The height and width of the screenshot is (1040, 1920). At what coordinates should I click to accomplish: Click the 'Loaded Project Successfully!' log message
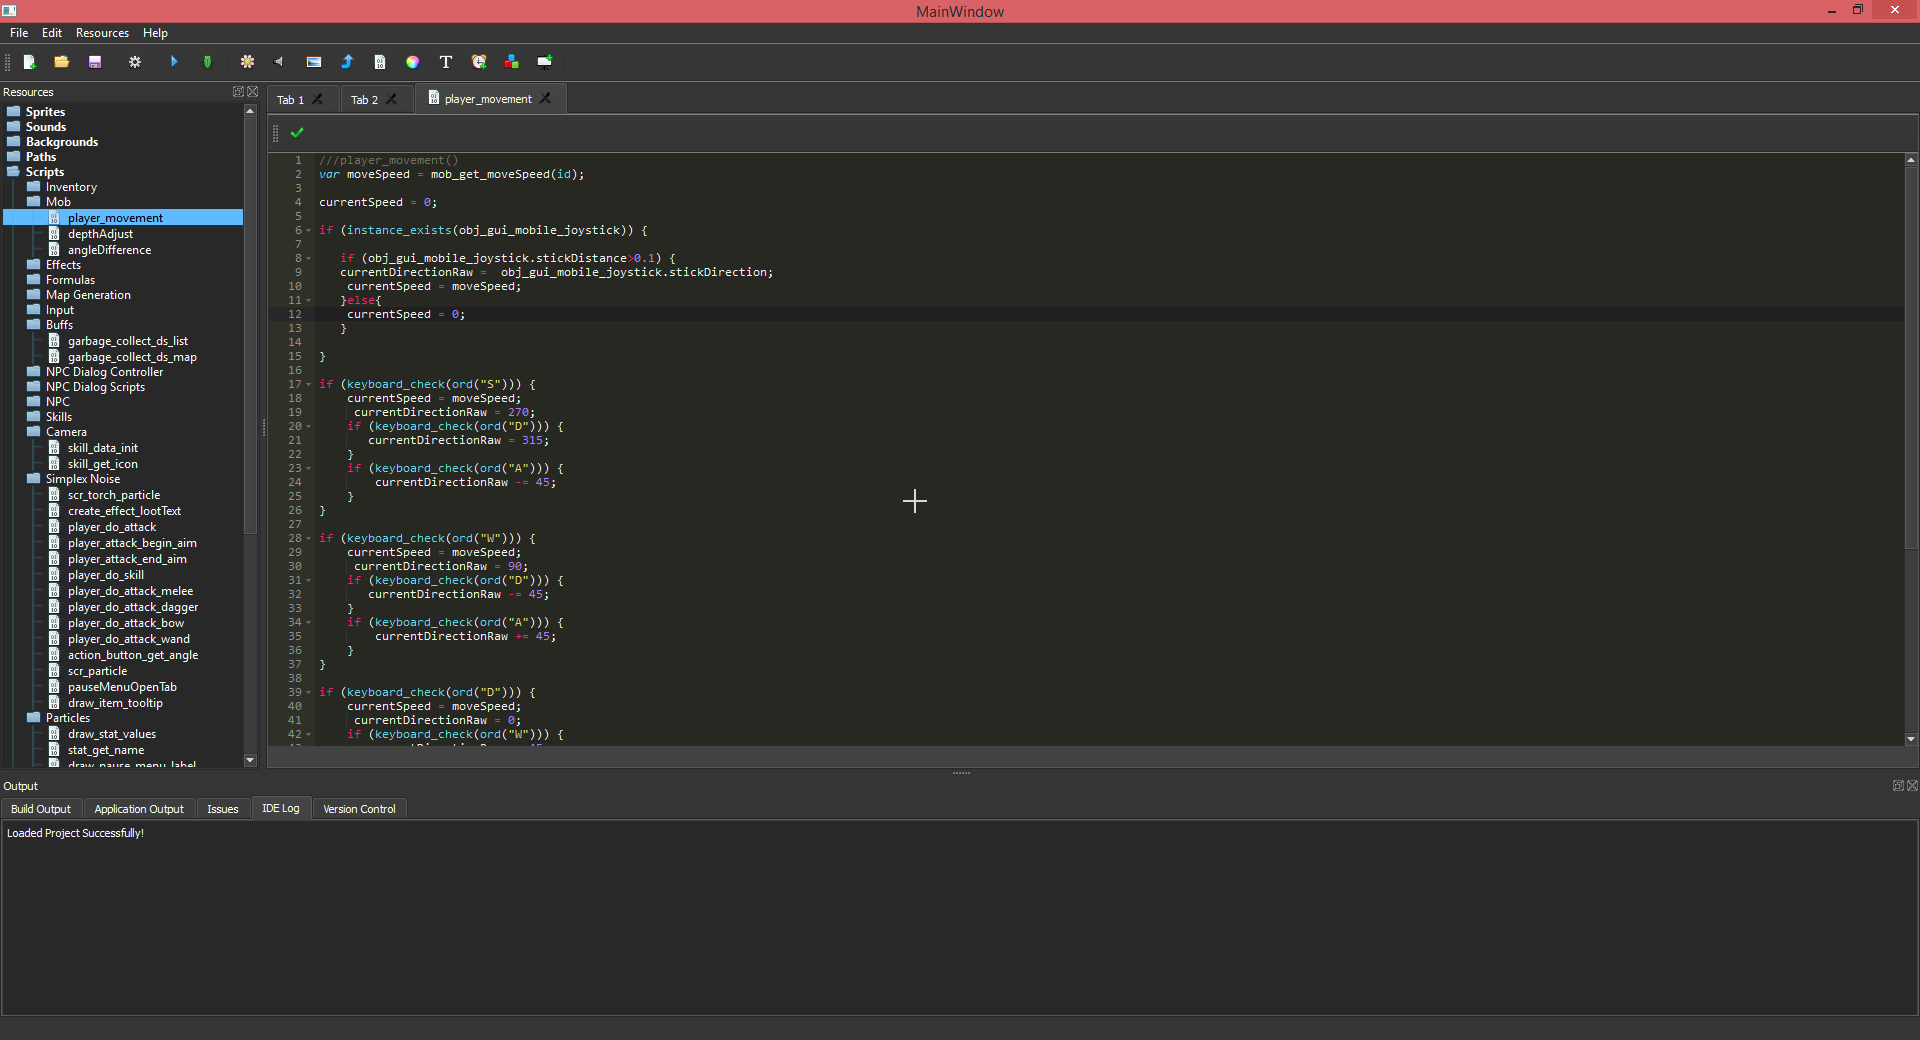(x=75, y=833)
